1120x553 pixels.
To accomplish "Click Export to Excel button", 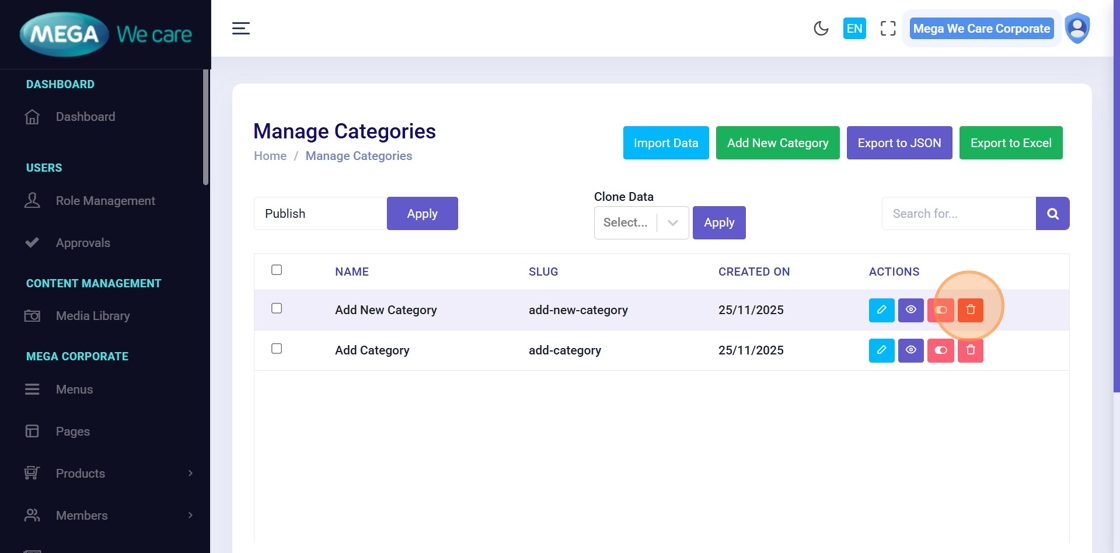I will [x=1010, y=143].
